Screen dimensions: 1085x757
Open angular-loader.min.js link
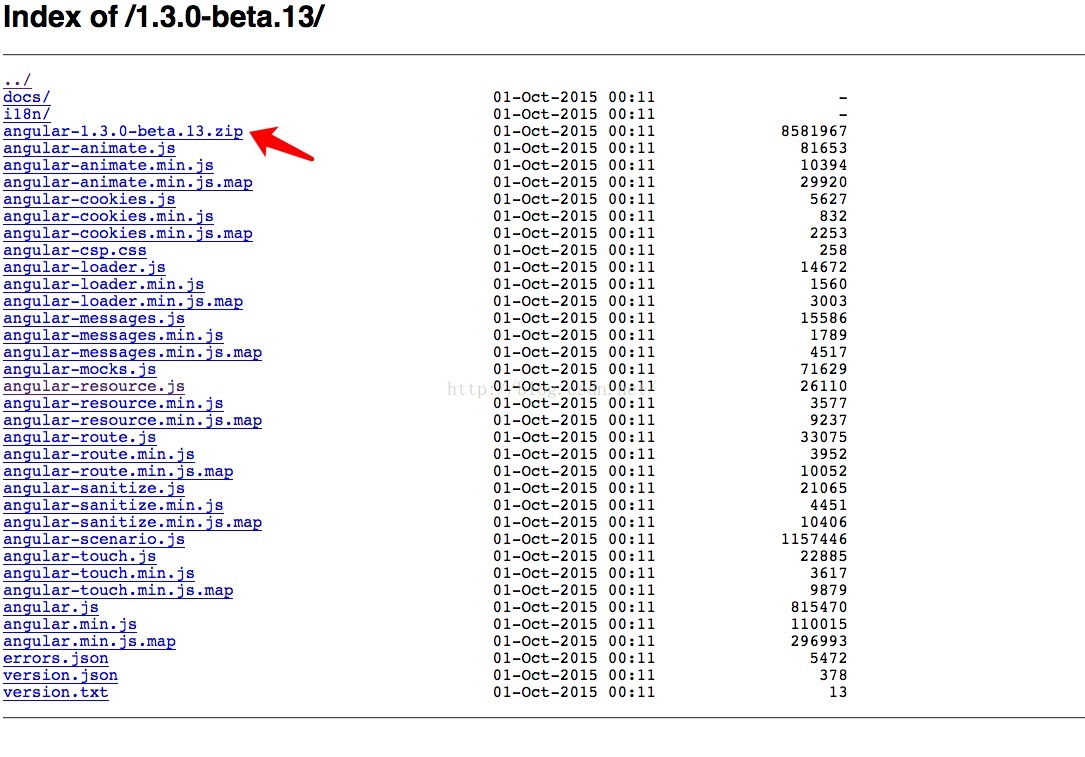[104, 284]
